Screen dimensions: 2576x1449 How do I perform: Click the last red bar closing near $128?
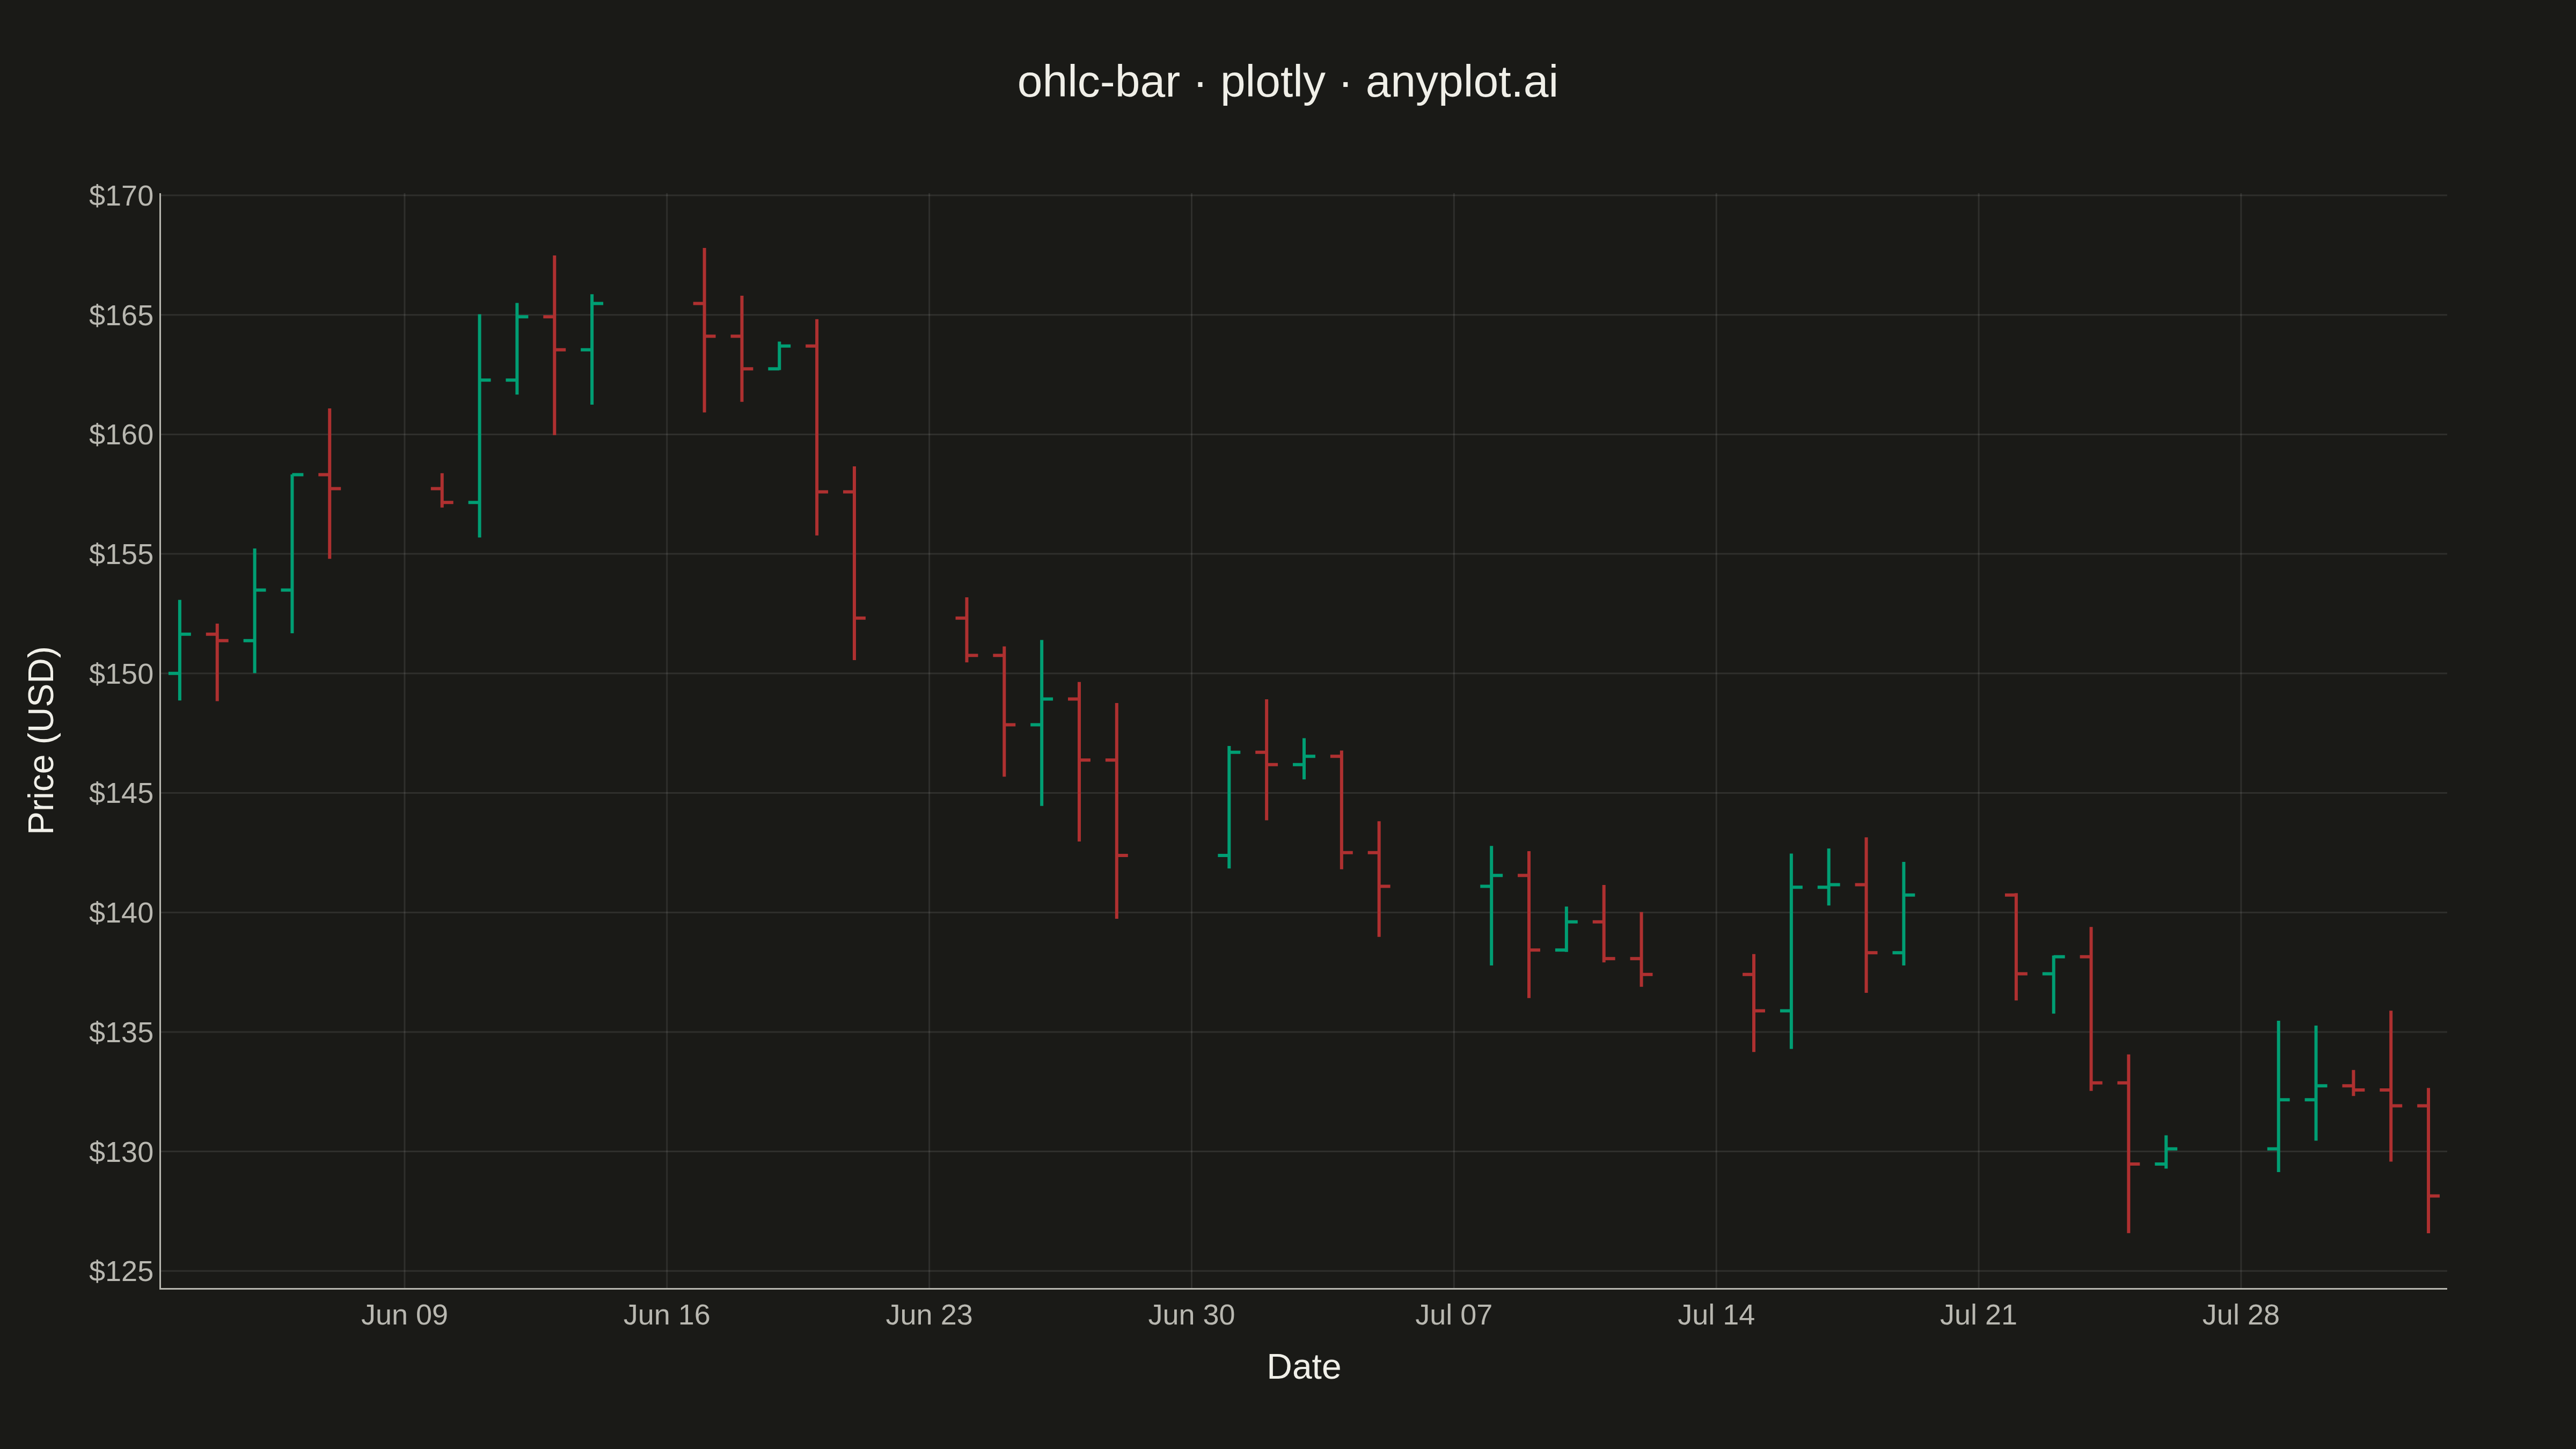2428,1160
